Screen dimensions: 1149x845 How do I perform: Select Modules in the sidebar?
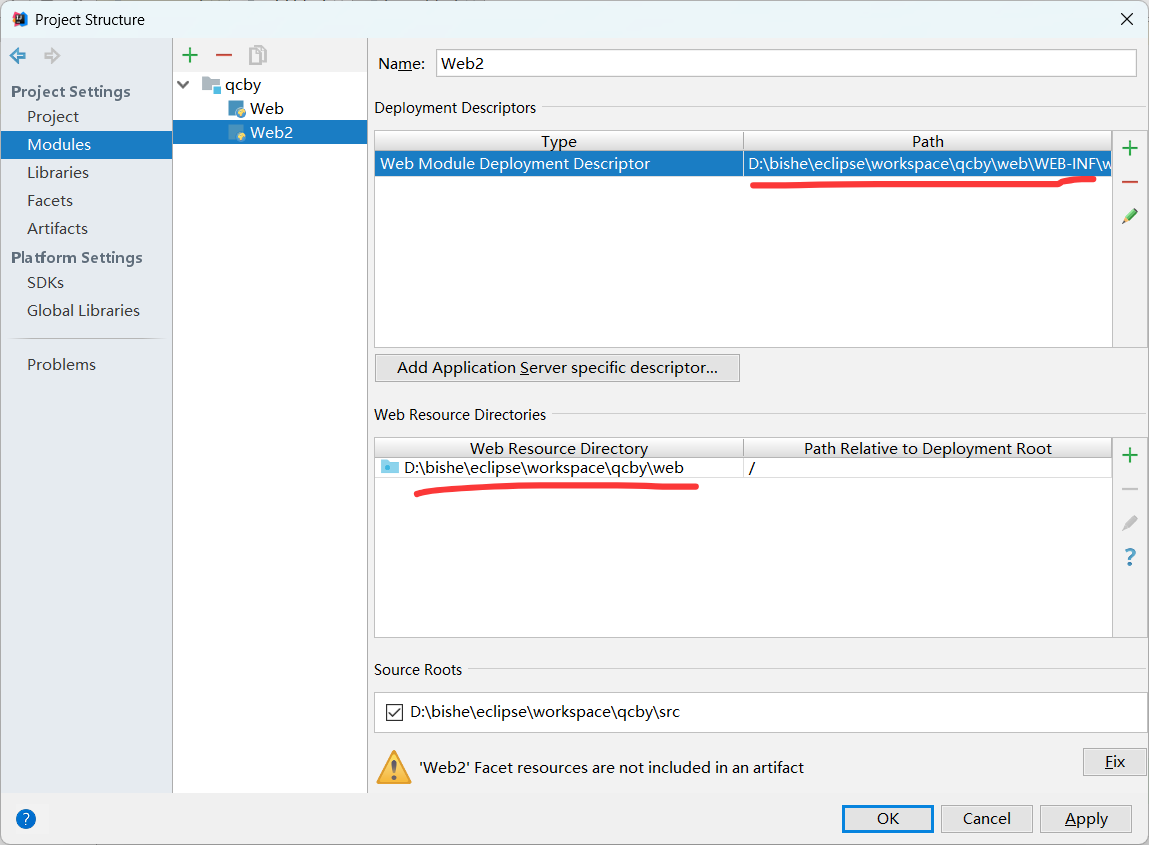86,144
